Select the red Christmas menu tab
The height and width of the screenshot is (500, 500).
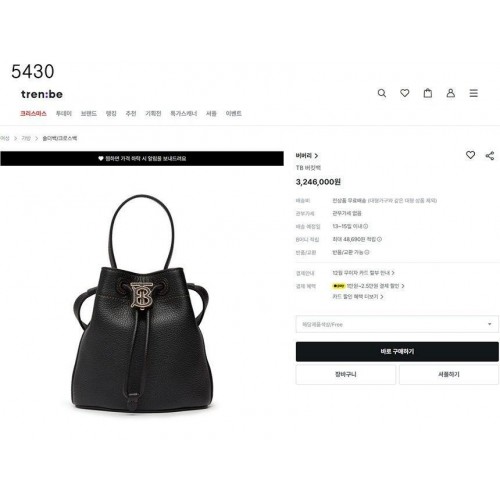(33, 114)
